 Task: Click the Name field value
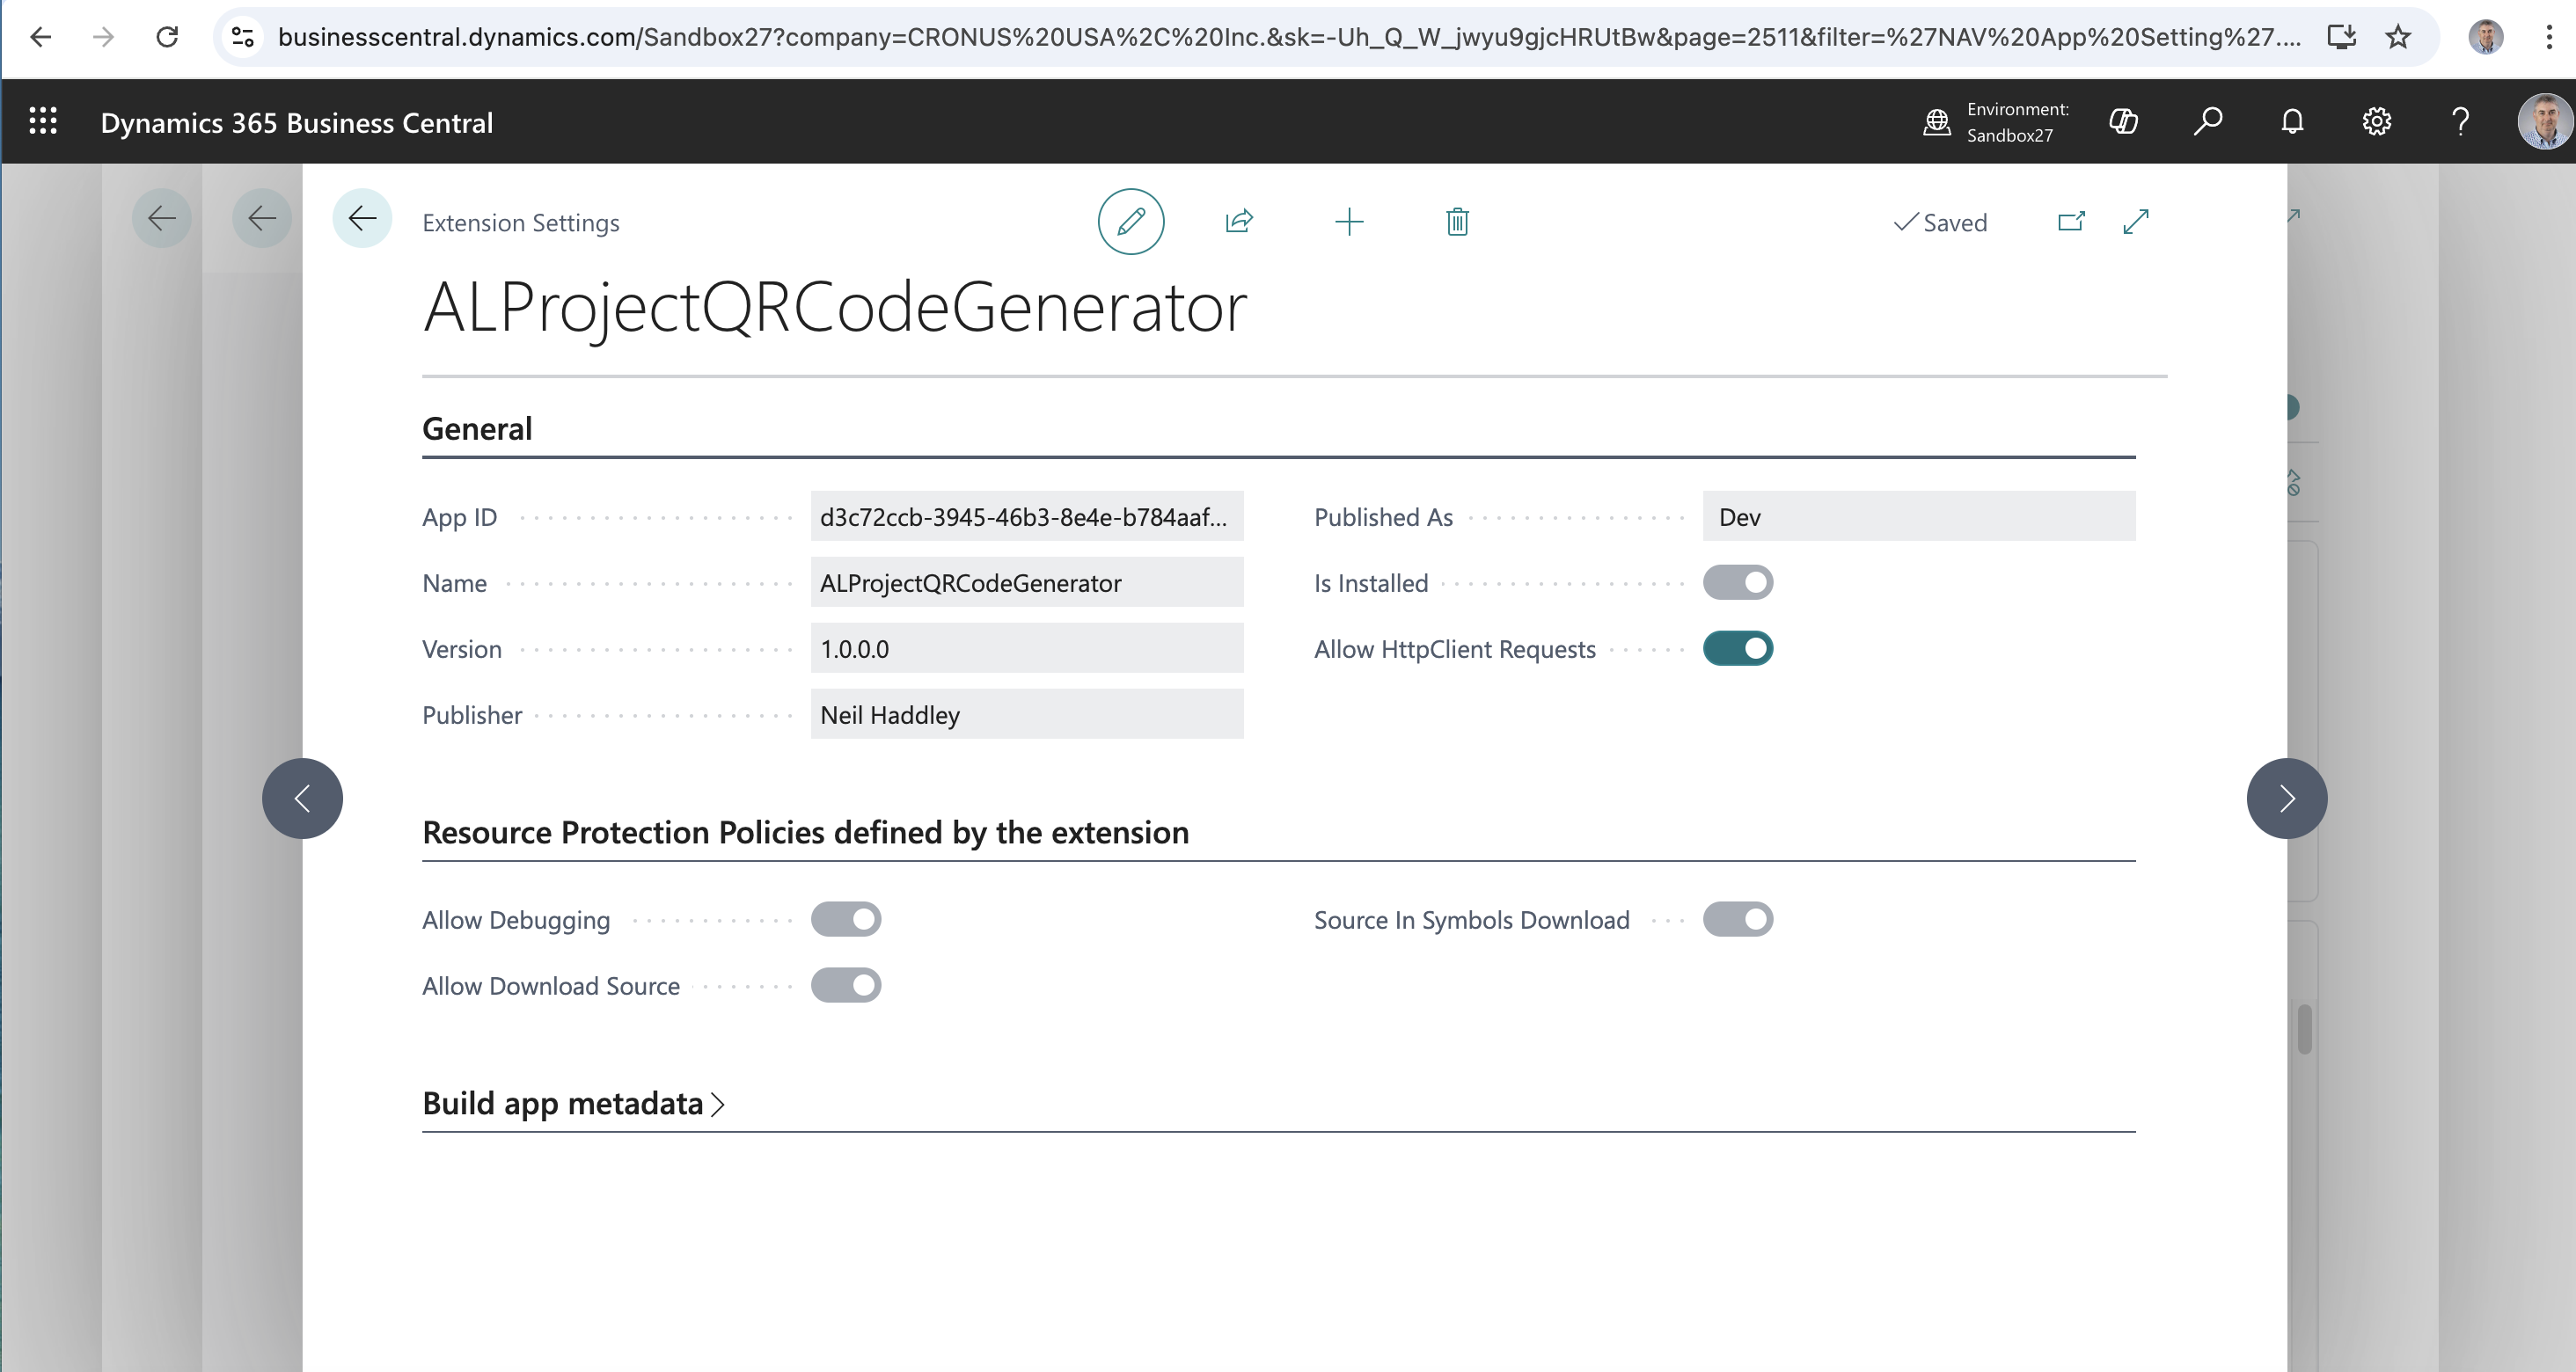pyautogui.click(x=1027, y=583)
